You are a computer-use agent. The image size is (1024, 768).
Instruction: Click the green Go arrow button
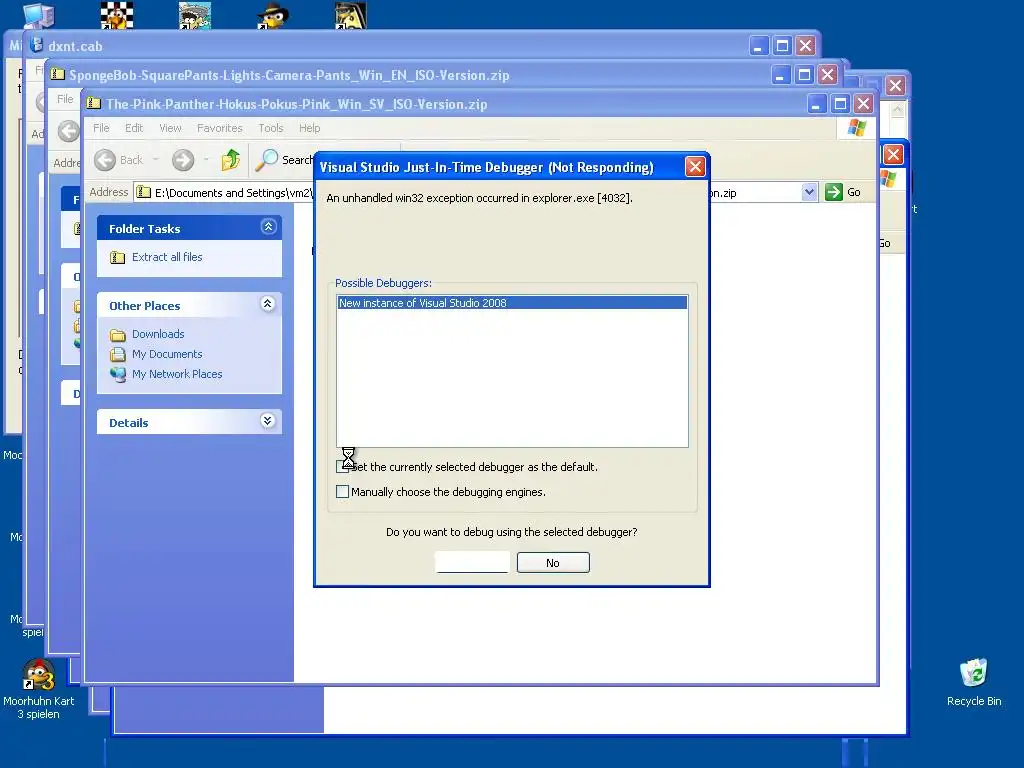[x=833, y=192]
